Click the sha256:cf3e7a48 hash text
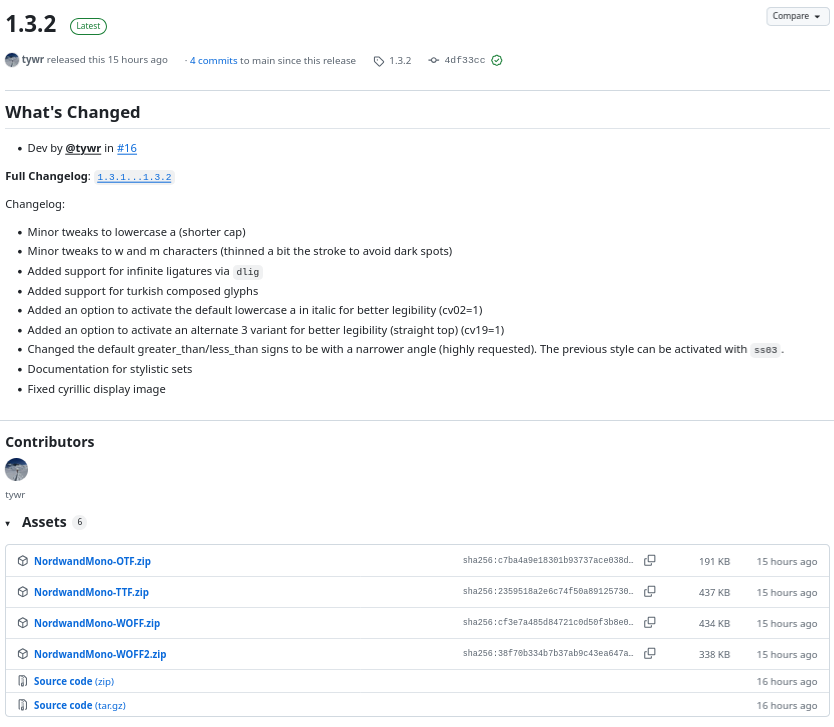Viewport: 834px width, 727px height. click(x=548, y=622)
